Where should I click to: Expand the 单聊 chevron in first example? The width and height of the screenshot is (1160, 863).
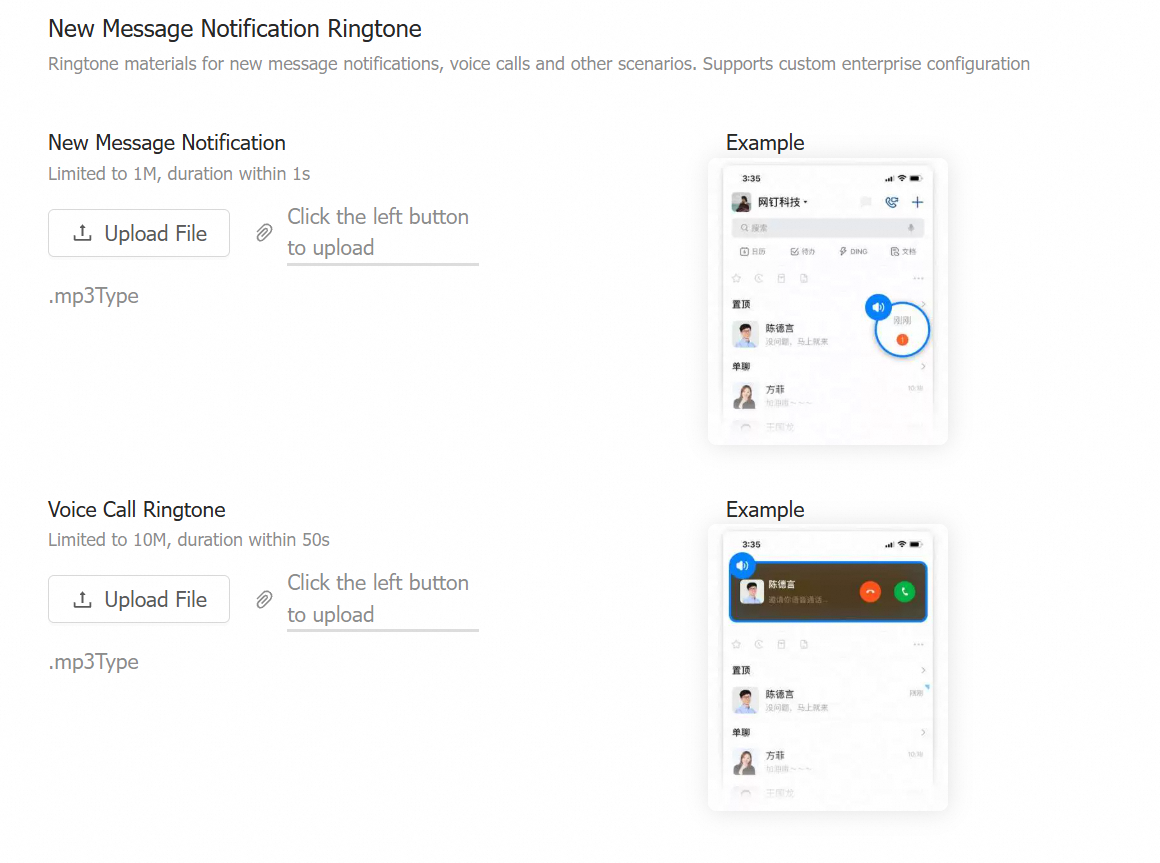click(x=923, y=366)
